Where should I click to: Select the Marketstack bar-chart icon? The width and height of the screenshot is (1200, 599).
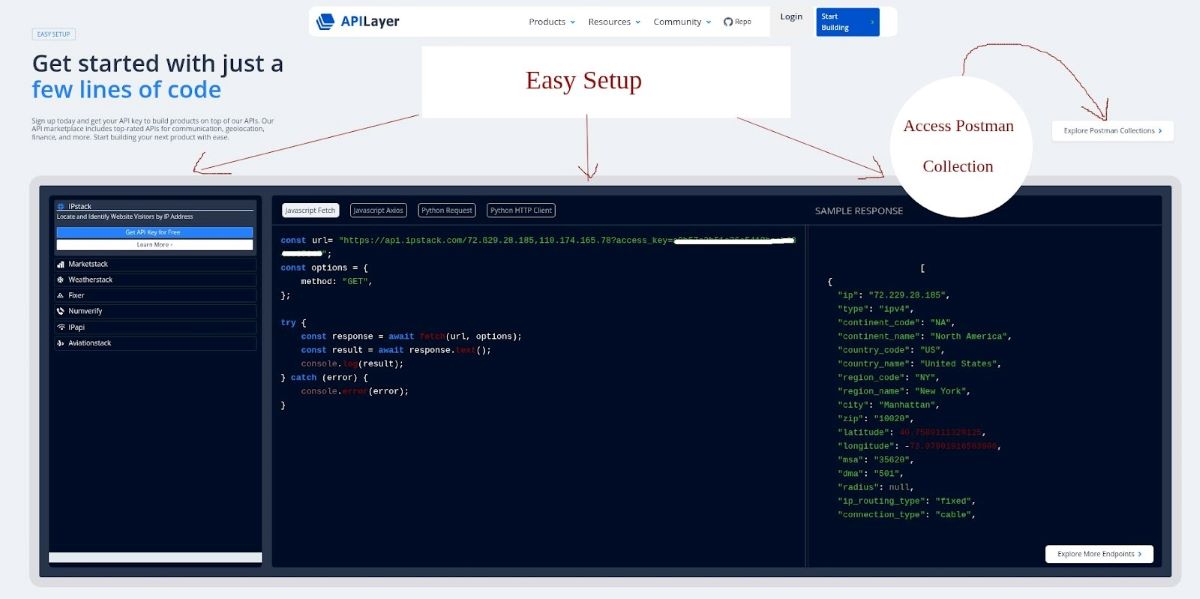(x=59, y=264)
